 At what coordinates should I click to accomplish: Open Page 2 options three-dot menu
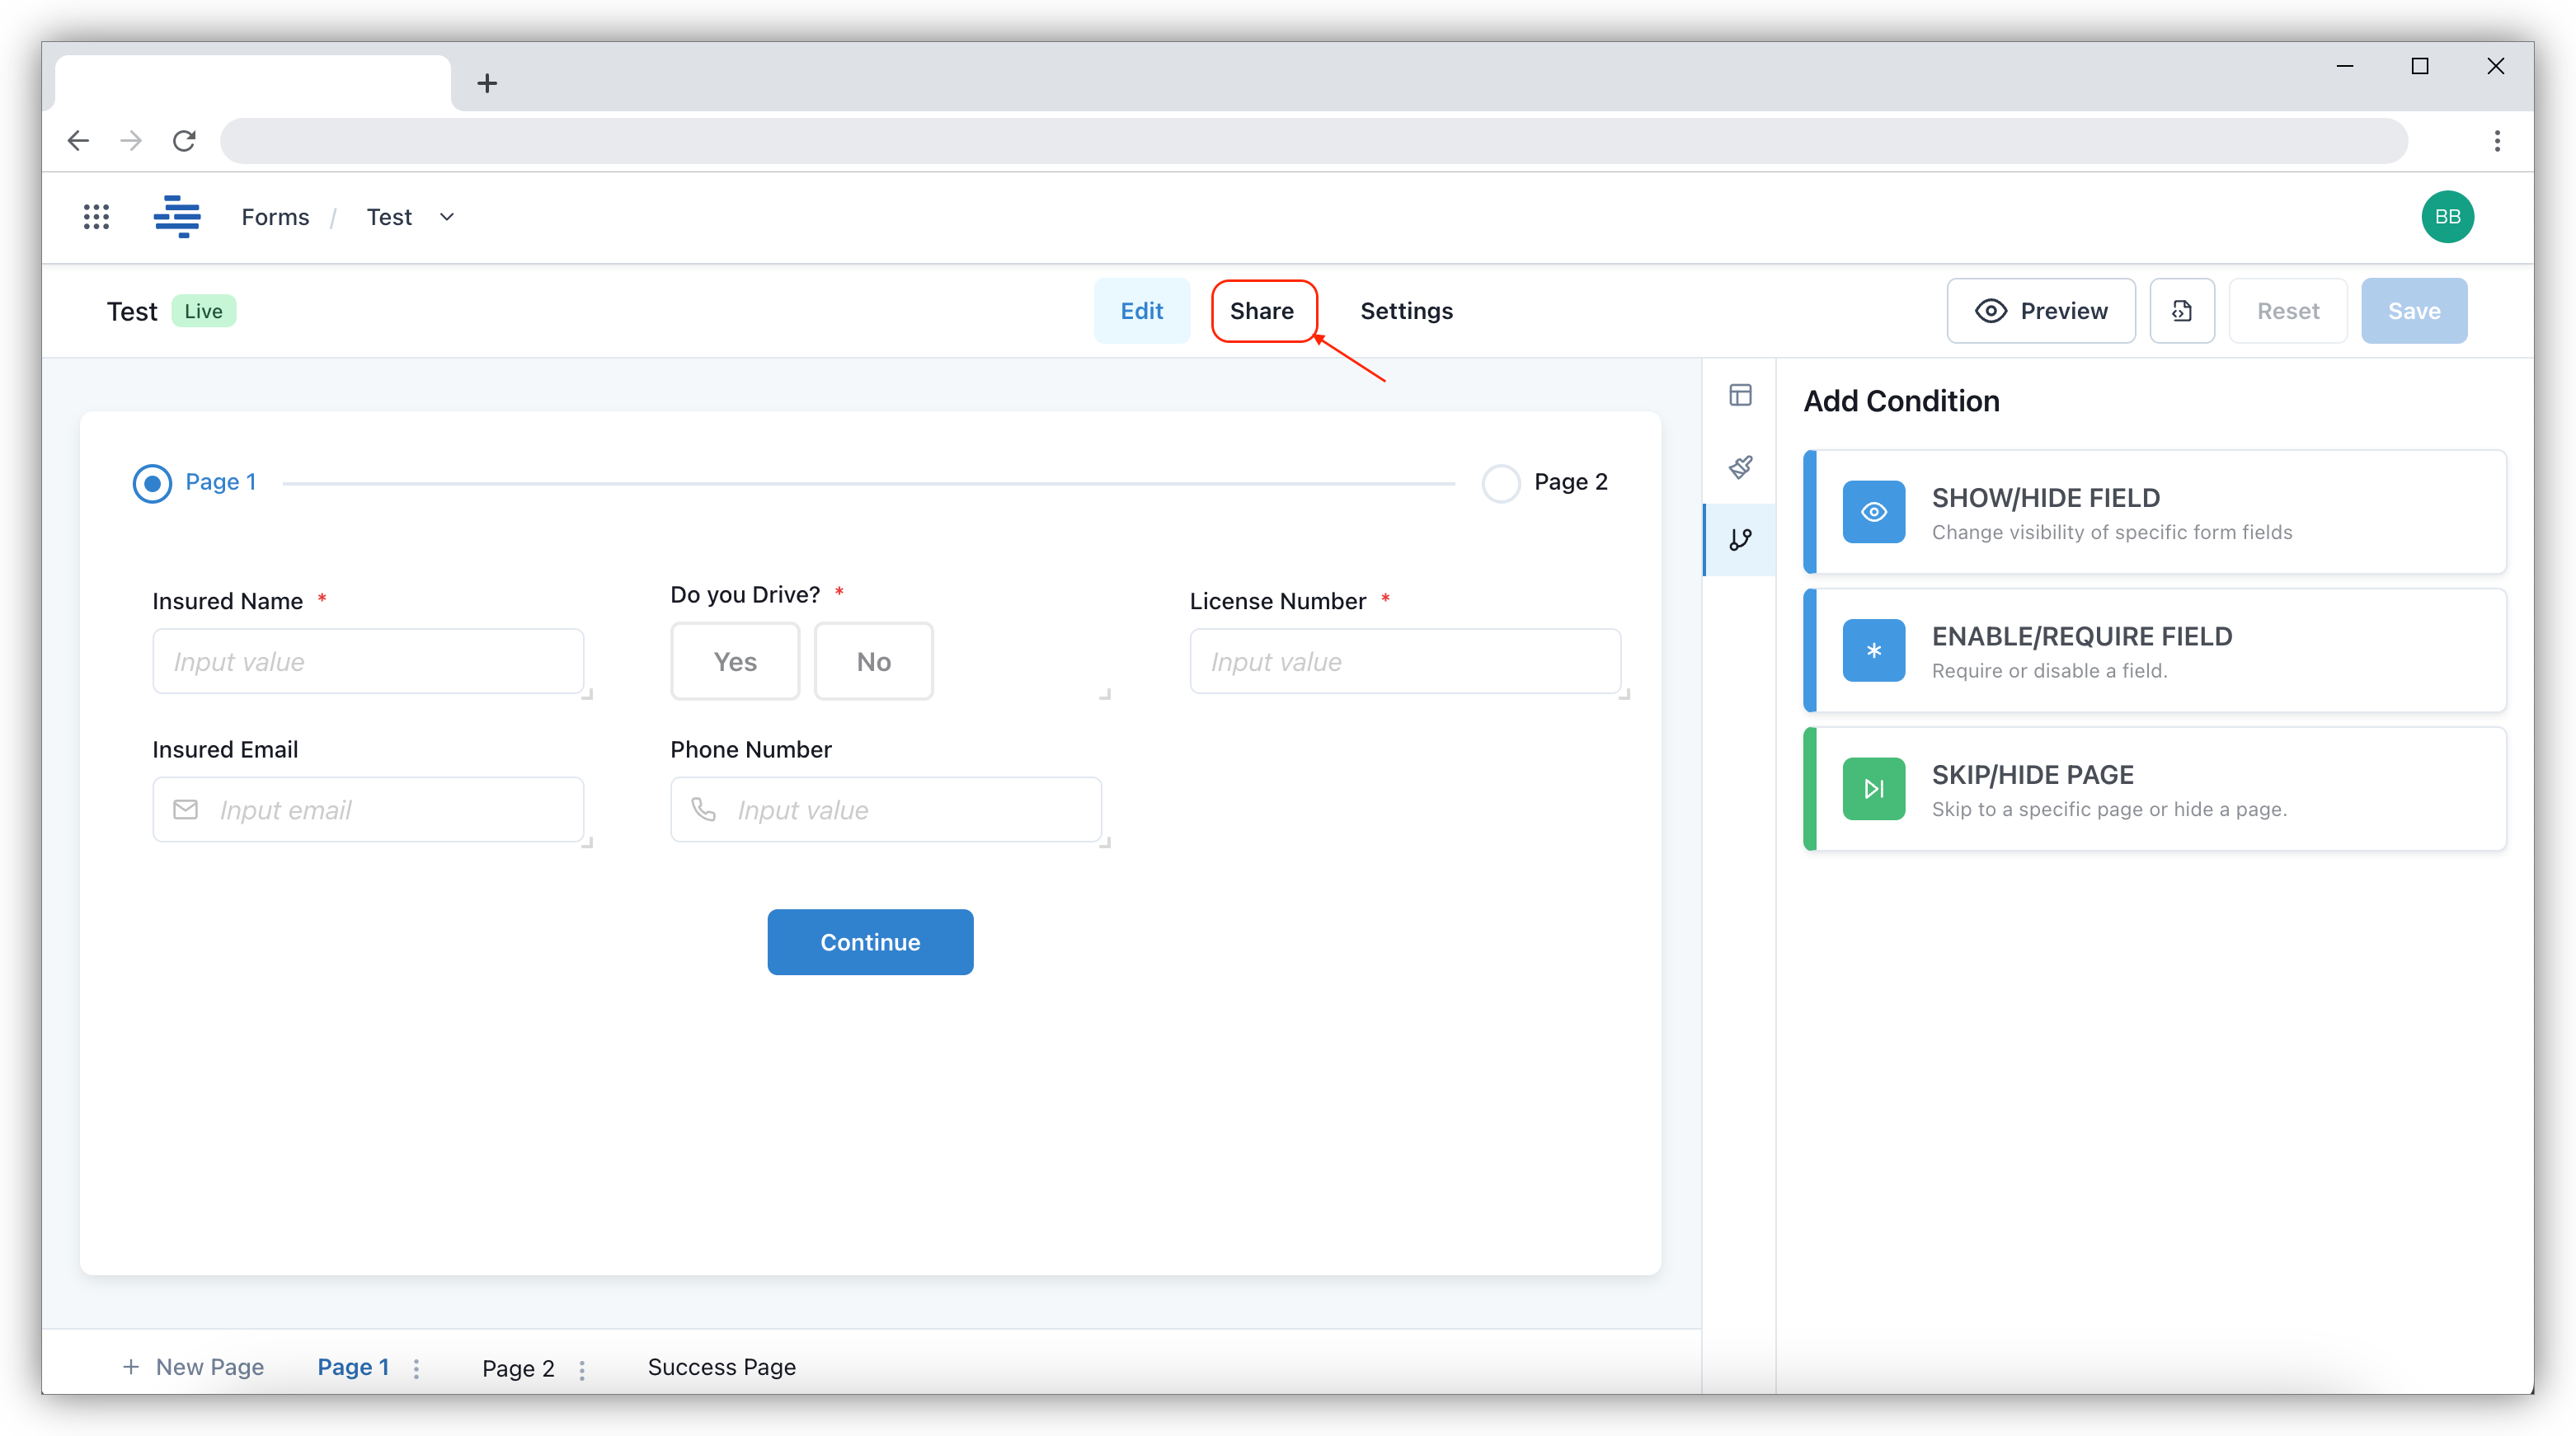pyautogui.click(x=582, y=1369)
